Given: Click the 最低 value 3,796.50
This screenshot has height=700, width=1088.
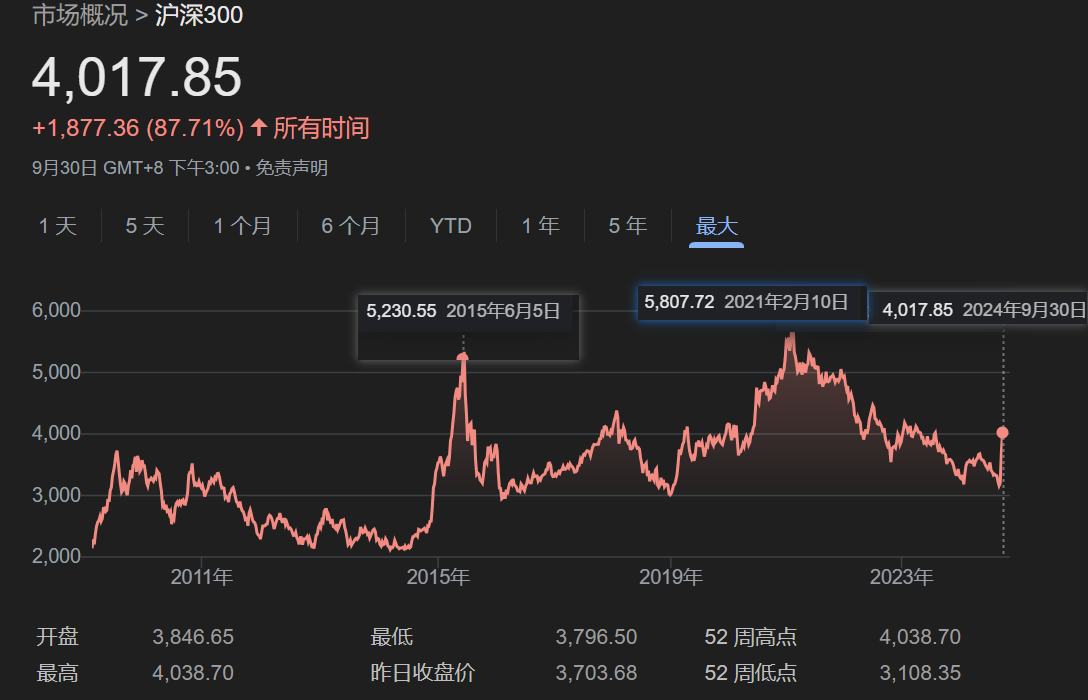Looking at the screenshot, I should 596,637.
